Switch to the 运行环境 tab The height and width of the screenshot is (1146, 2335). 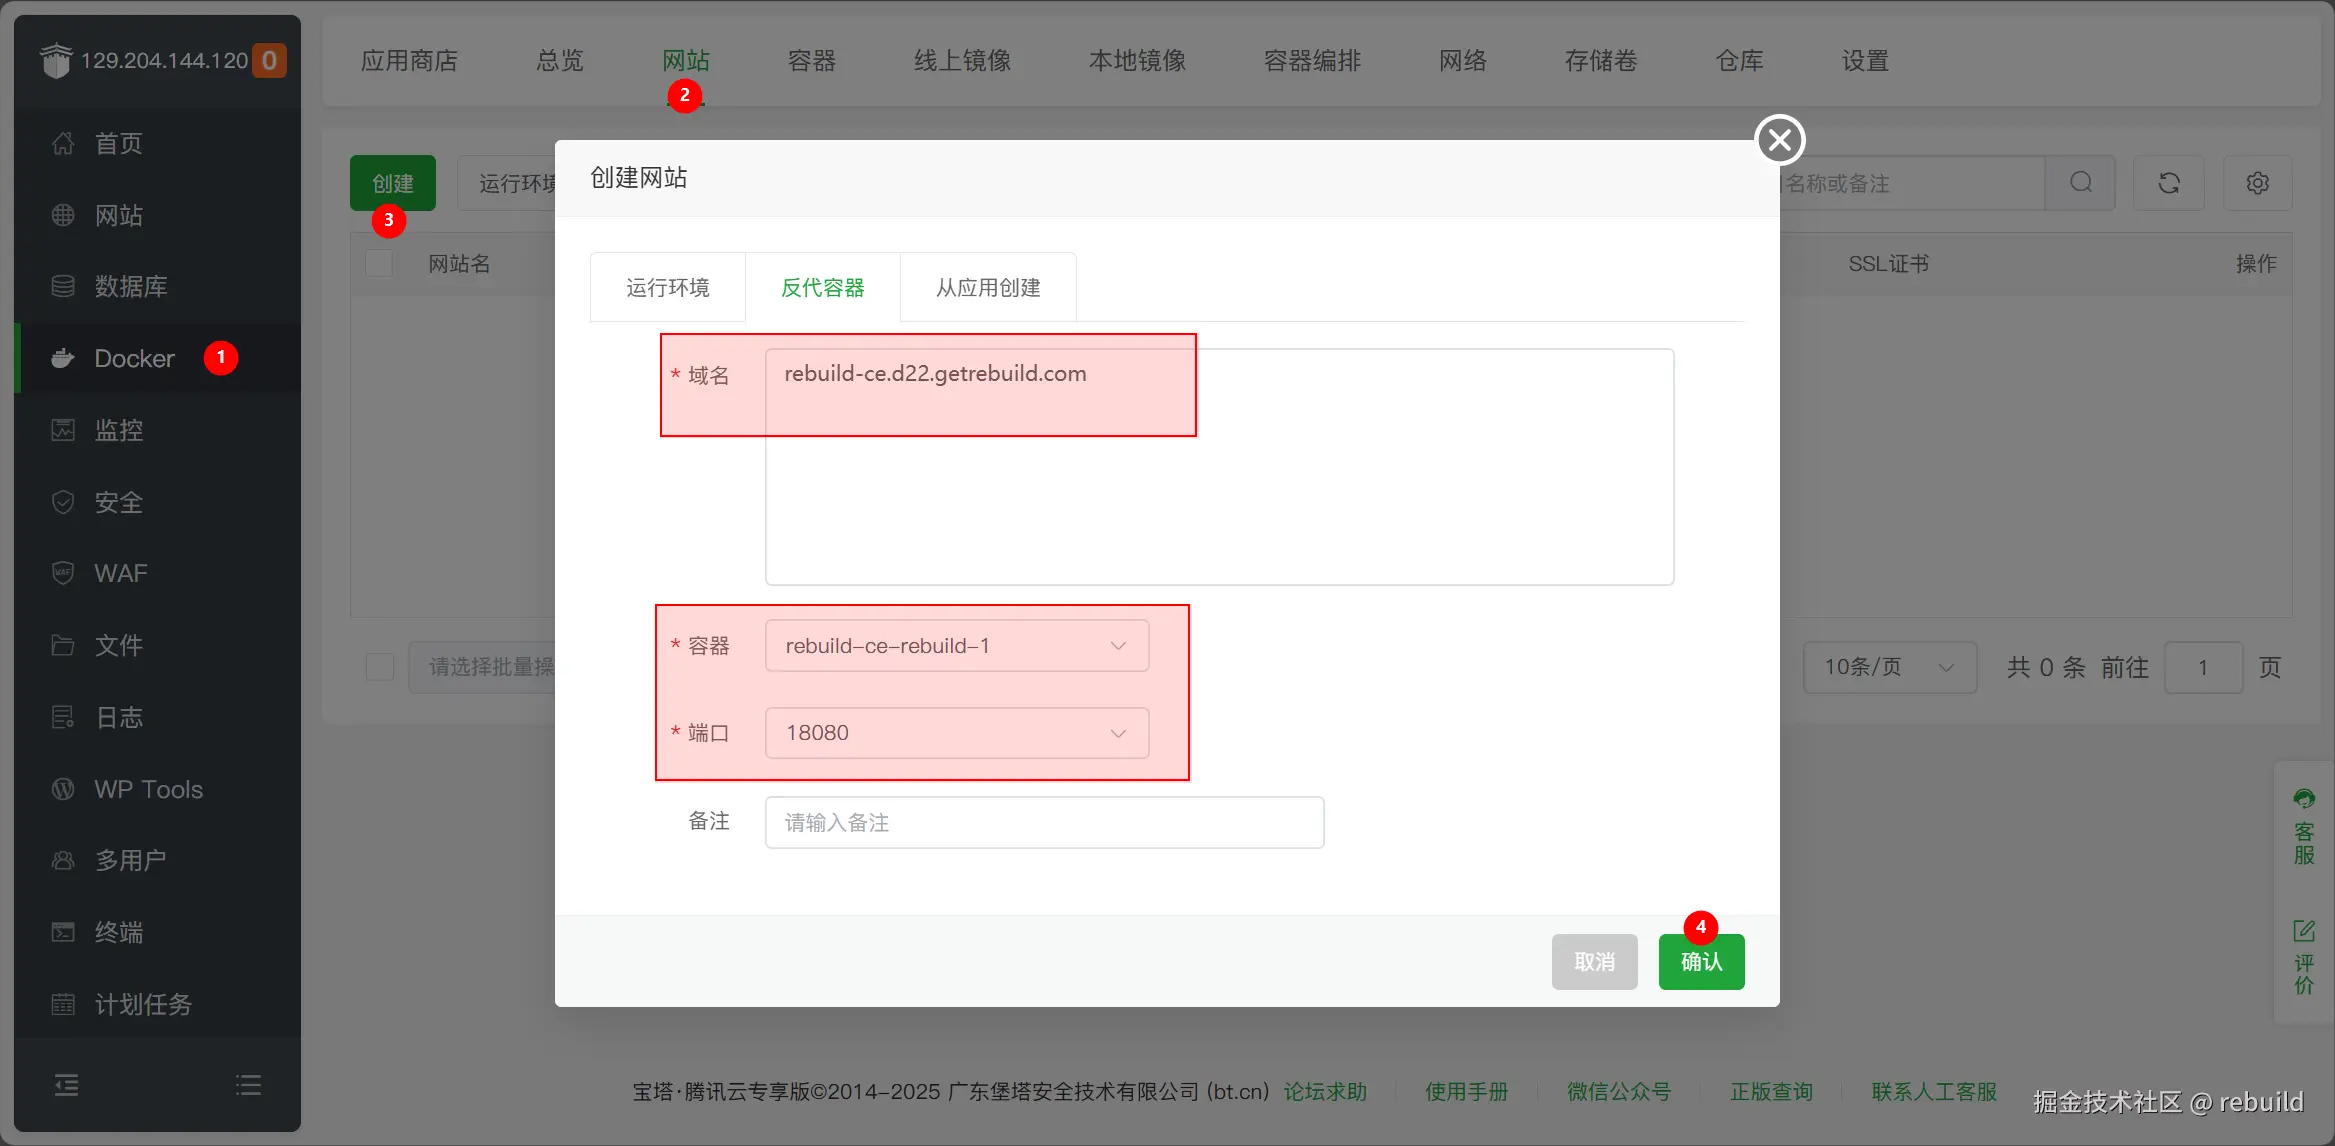(667, 288)
